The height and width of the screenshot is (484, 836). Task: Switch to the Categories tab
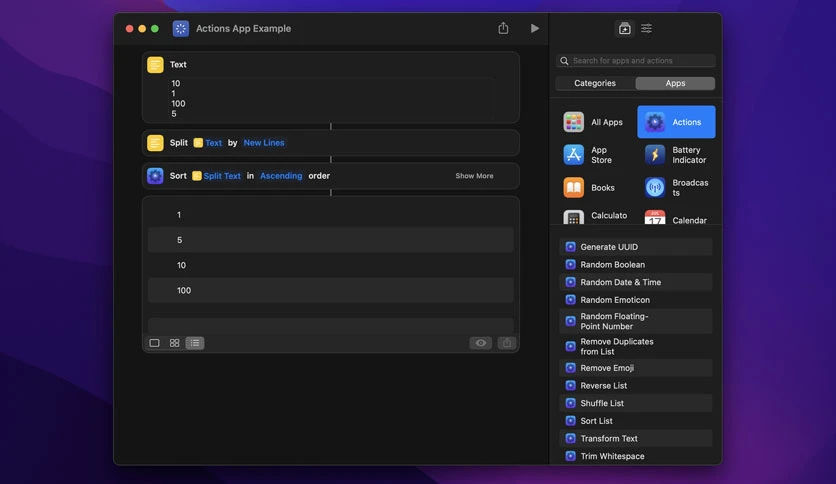tap(595, 83)
